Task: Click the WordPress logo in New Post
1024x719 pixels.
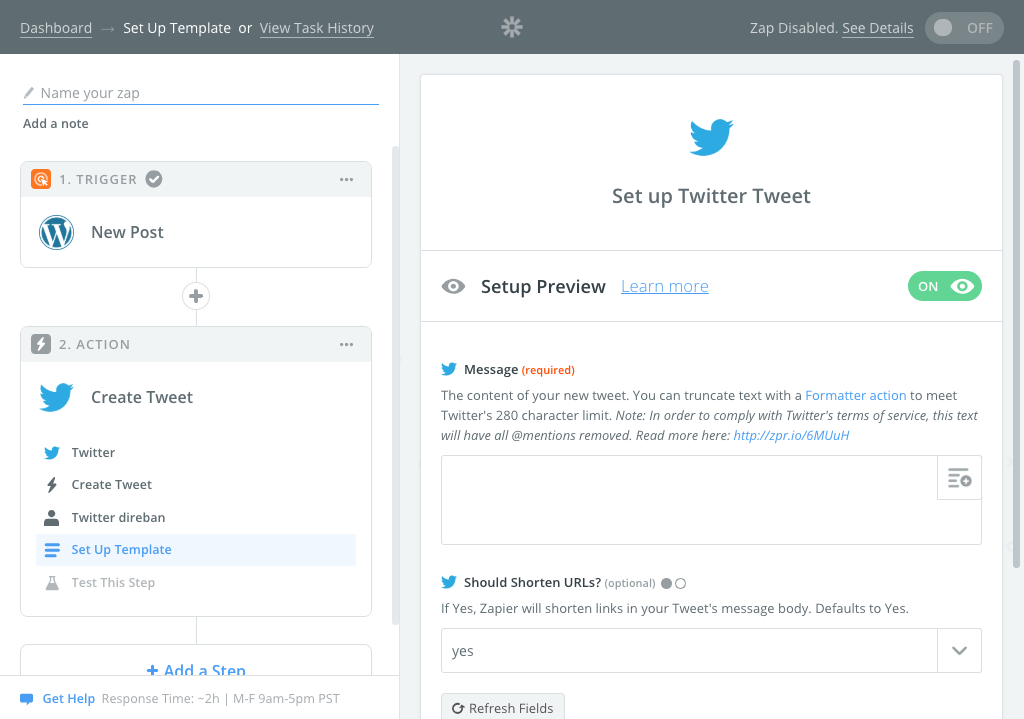Action: coord(56,232)
